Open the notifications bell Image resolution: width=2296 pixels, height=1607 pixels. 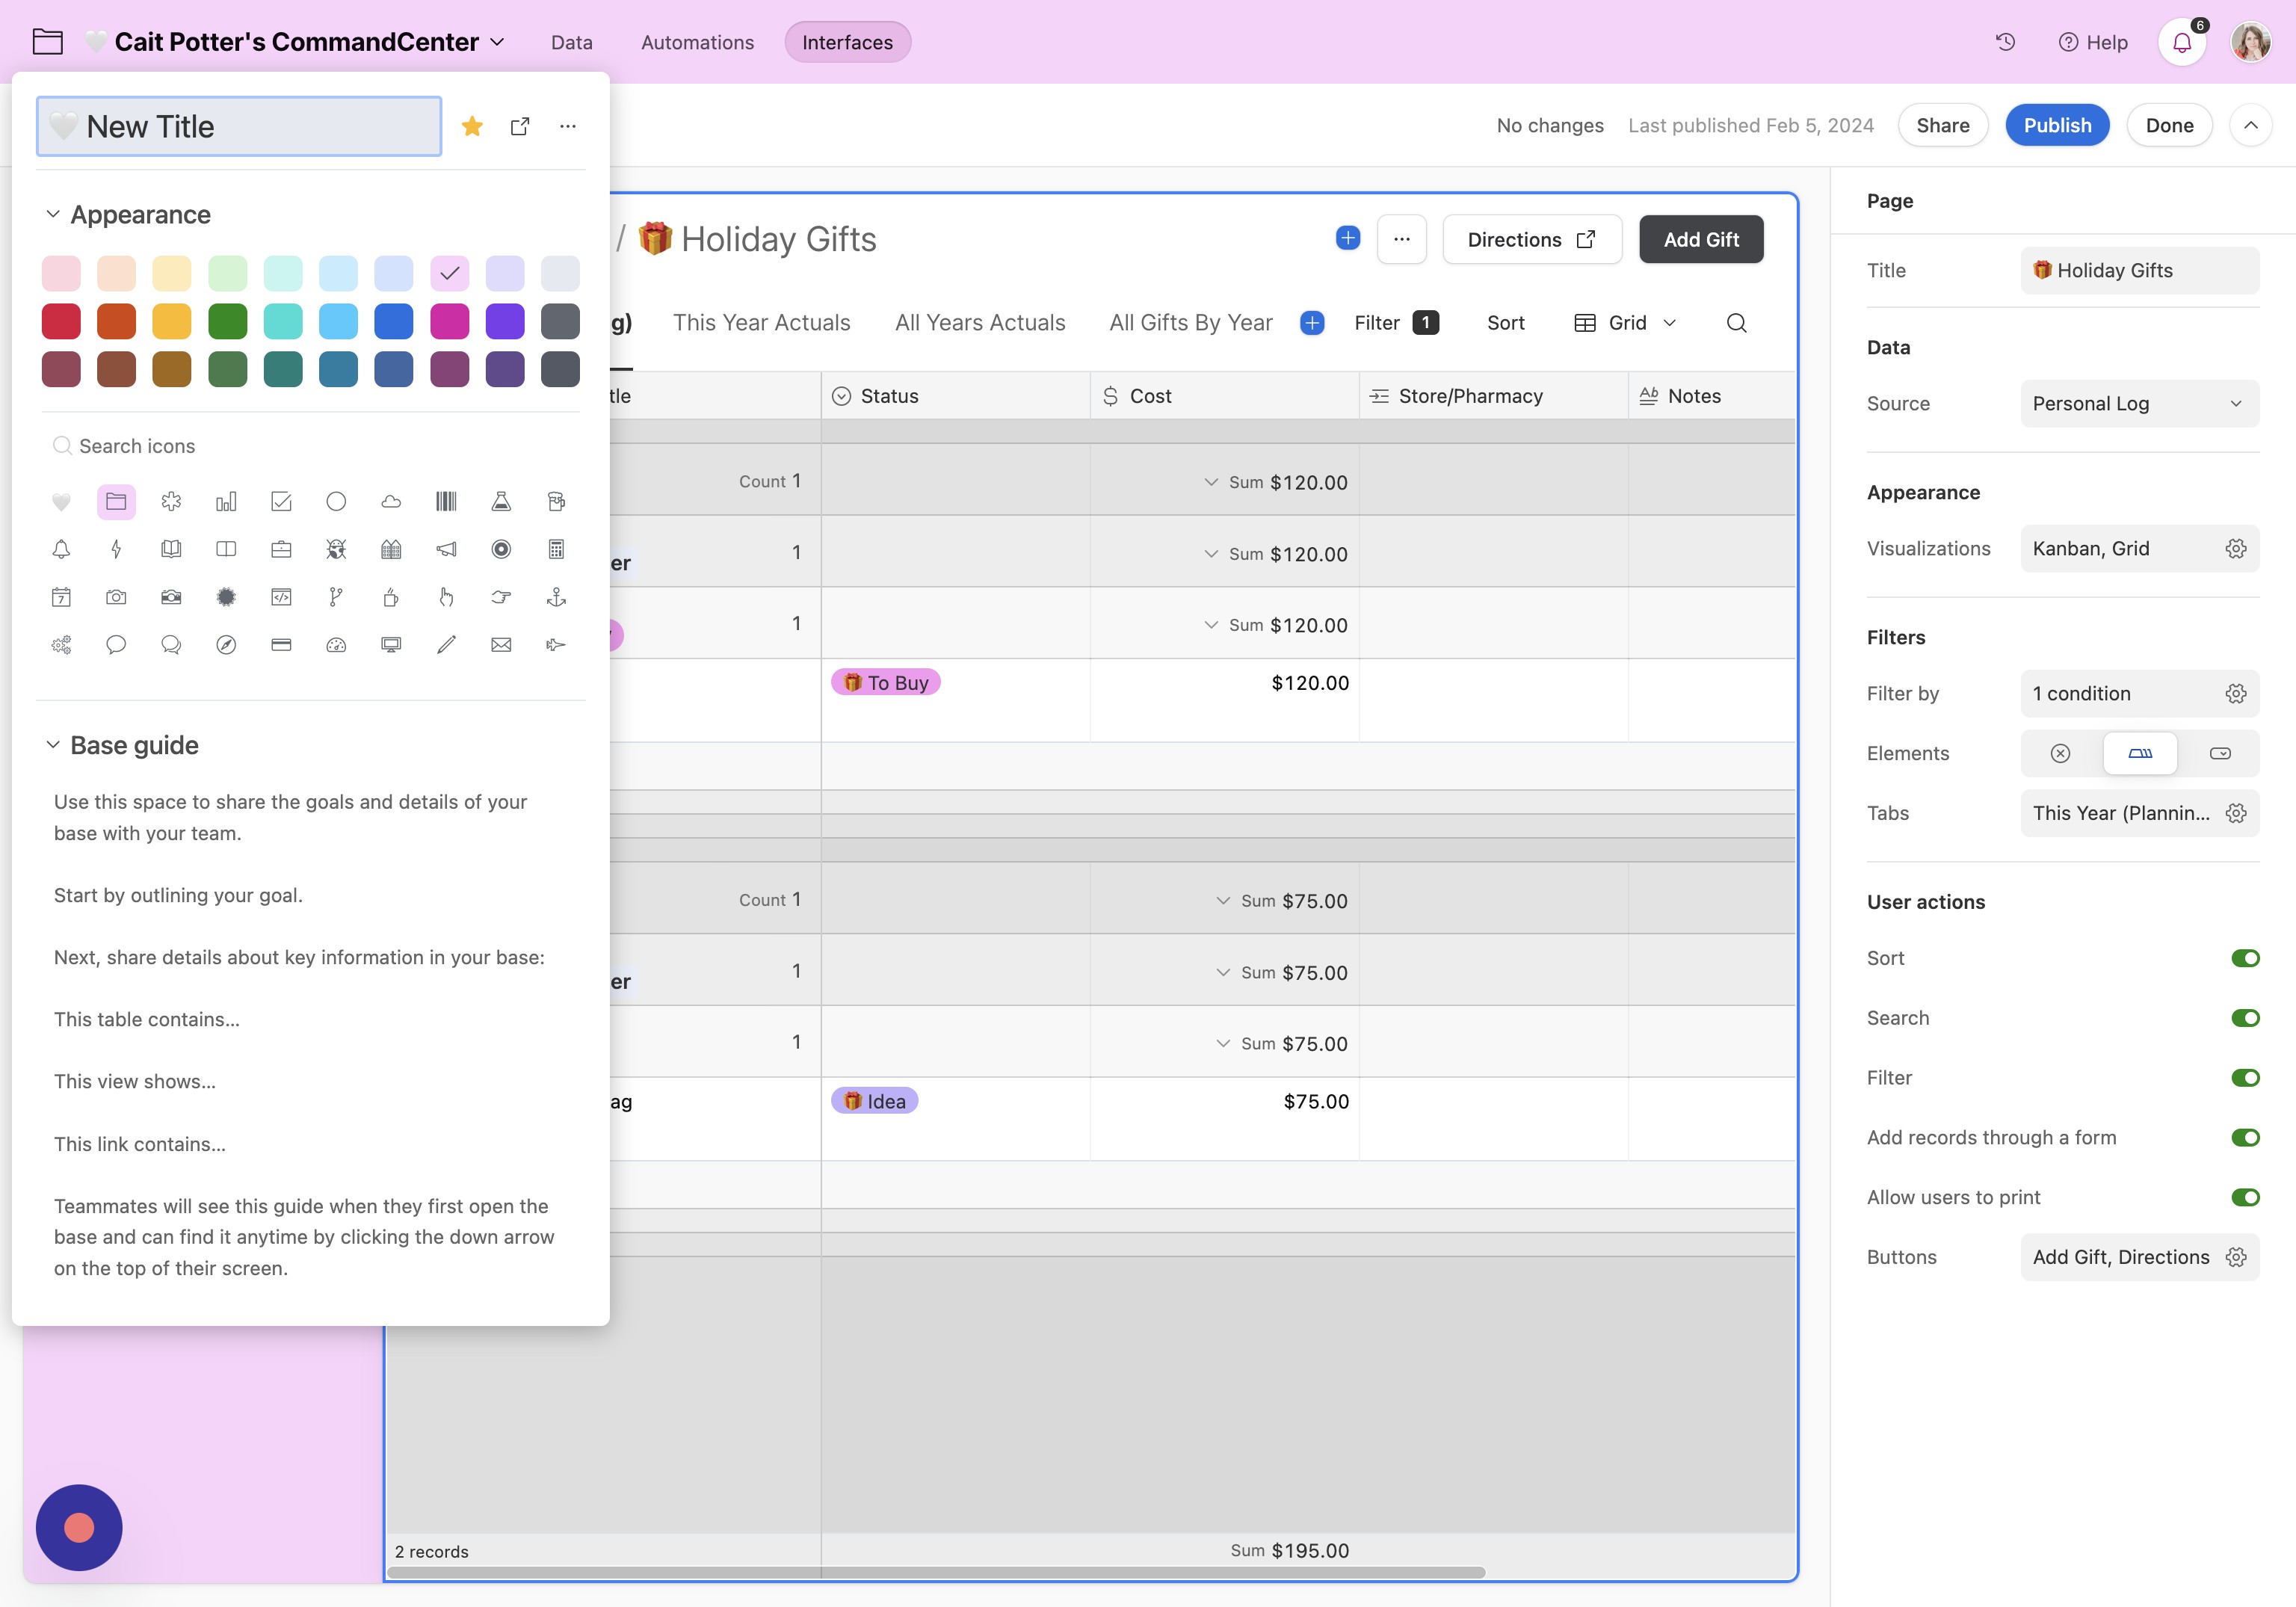(x=2182, y=43)
